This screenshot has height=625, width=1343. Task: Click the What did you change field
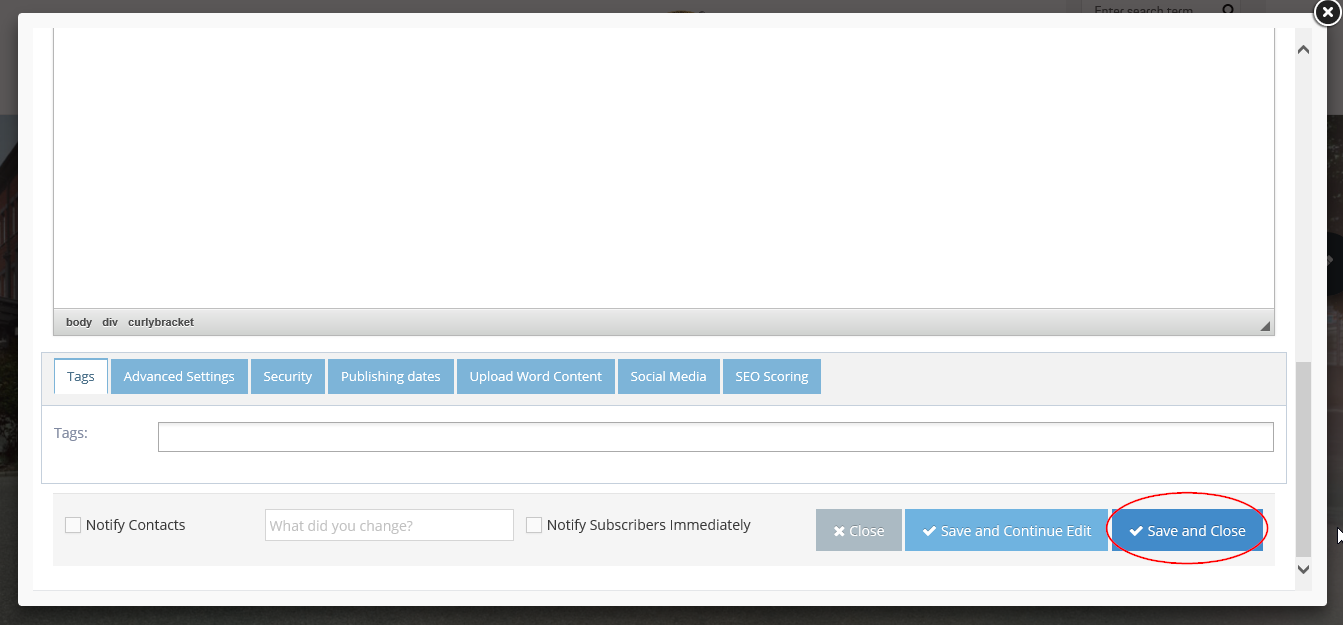click(x=388, y=524)
